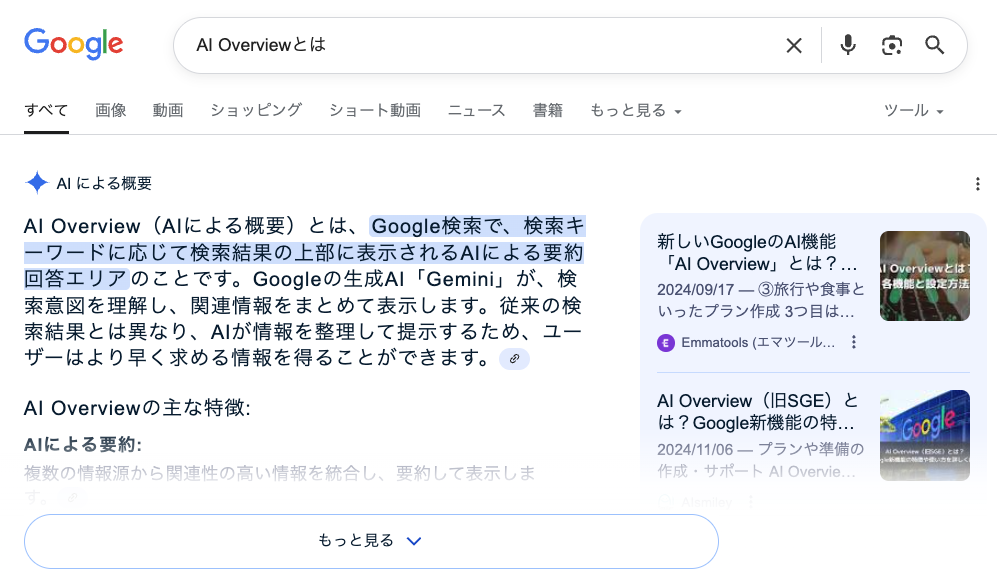Viewport: 997px width, 578px height.
Task: Click the highlighted text Google検索で、検索キ
Action: point(478,226)
